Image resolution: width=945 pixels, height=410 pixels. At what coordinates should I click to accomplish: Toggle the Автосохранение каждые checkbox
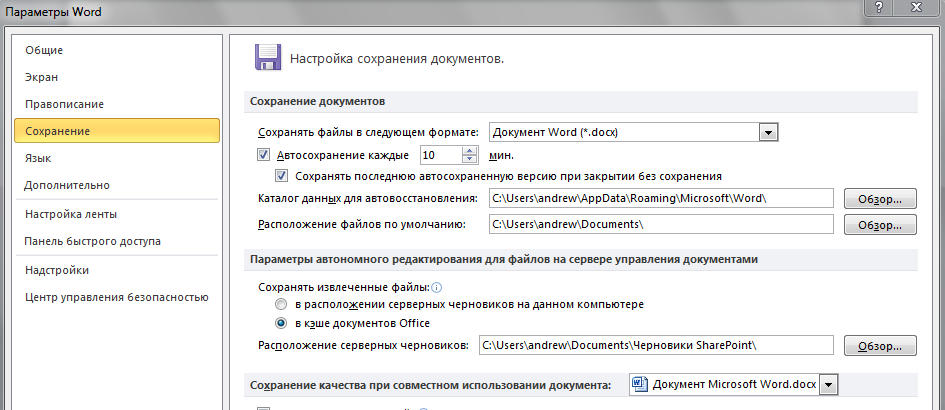tap(263, 155)
